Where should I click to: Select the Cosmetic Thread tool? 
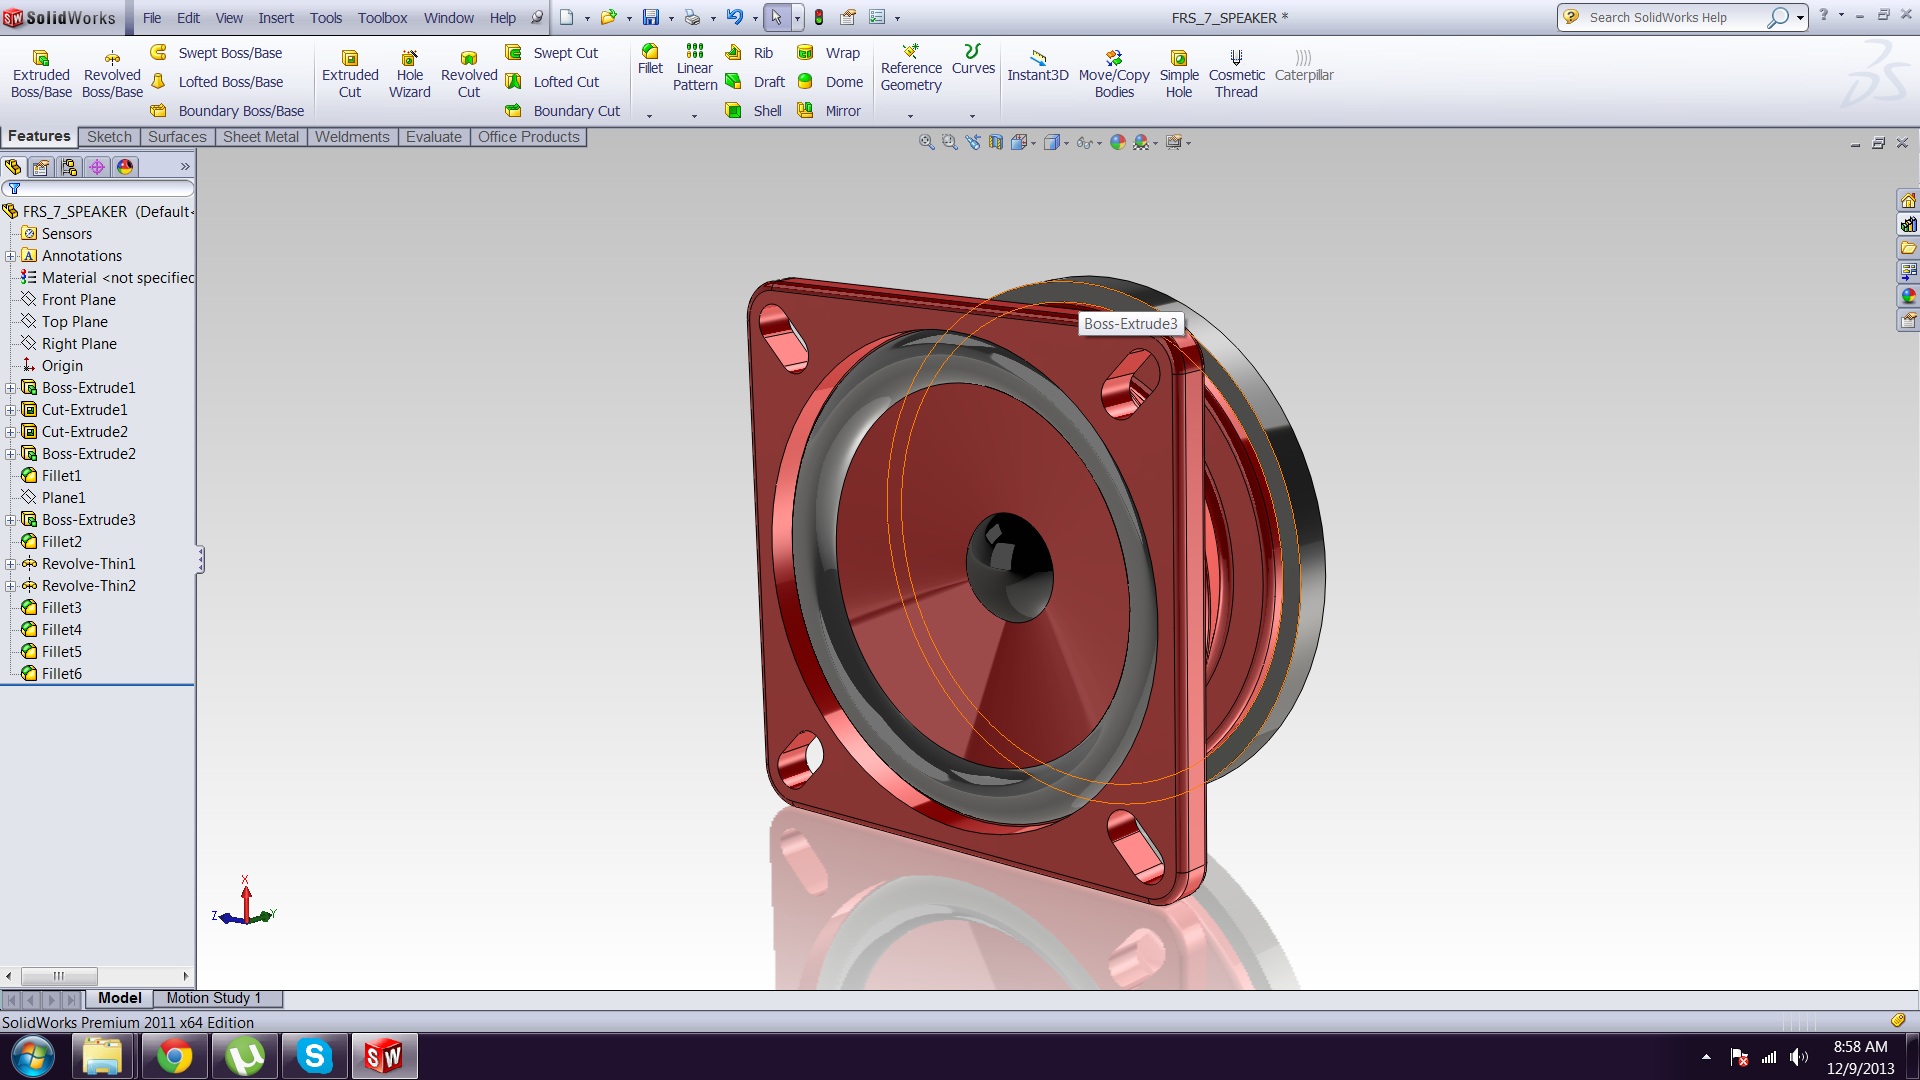(x=1236, y=74)
